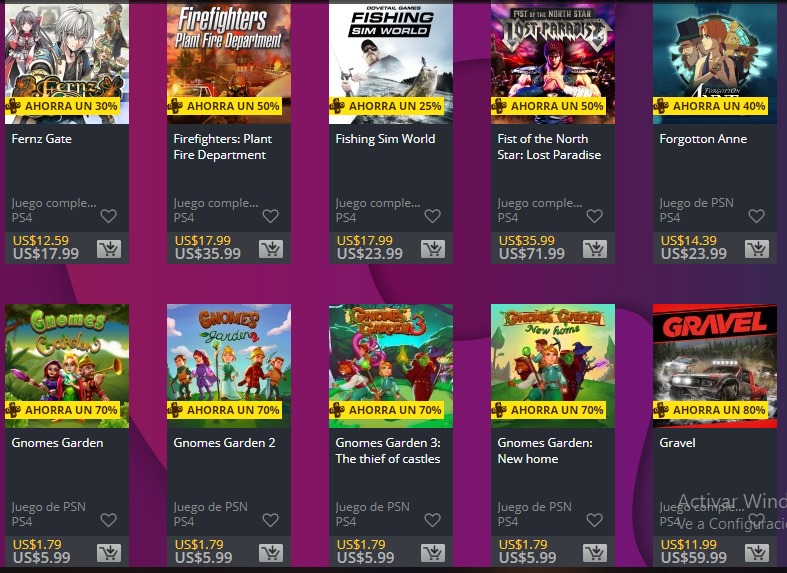Toggle wishlist heart for Fernz Gate
The width and height of the screenshot is (787, 573).
click(108, 216)
